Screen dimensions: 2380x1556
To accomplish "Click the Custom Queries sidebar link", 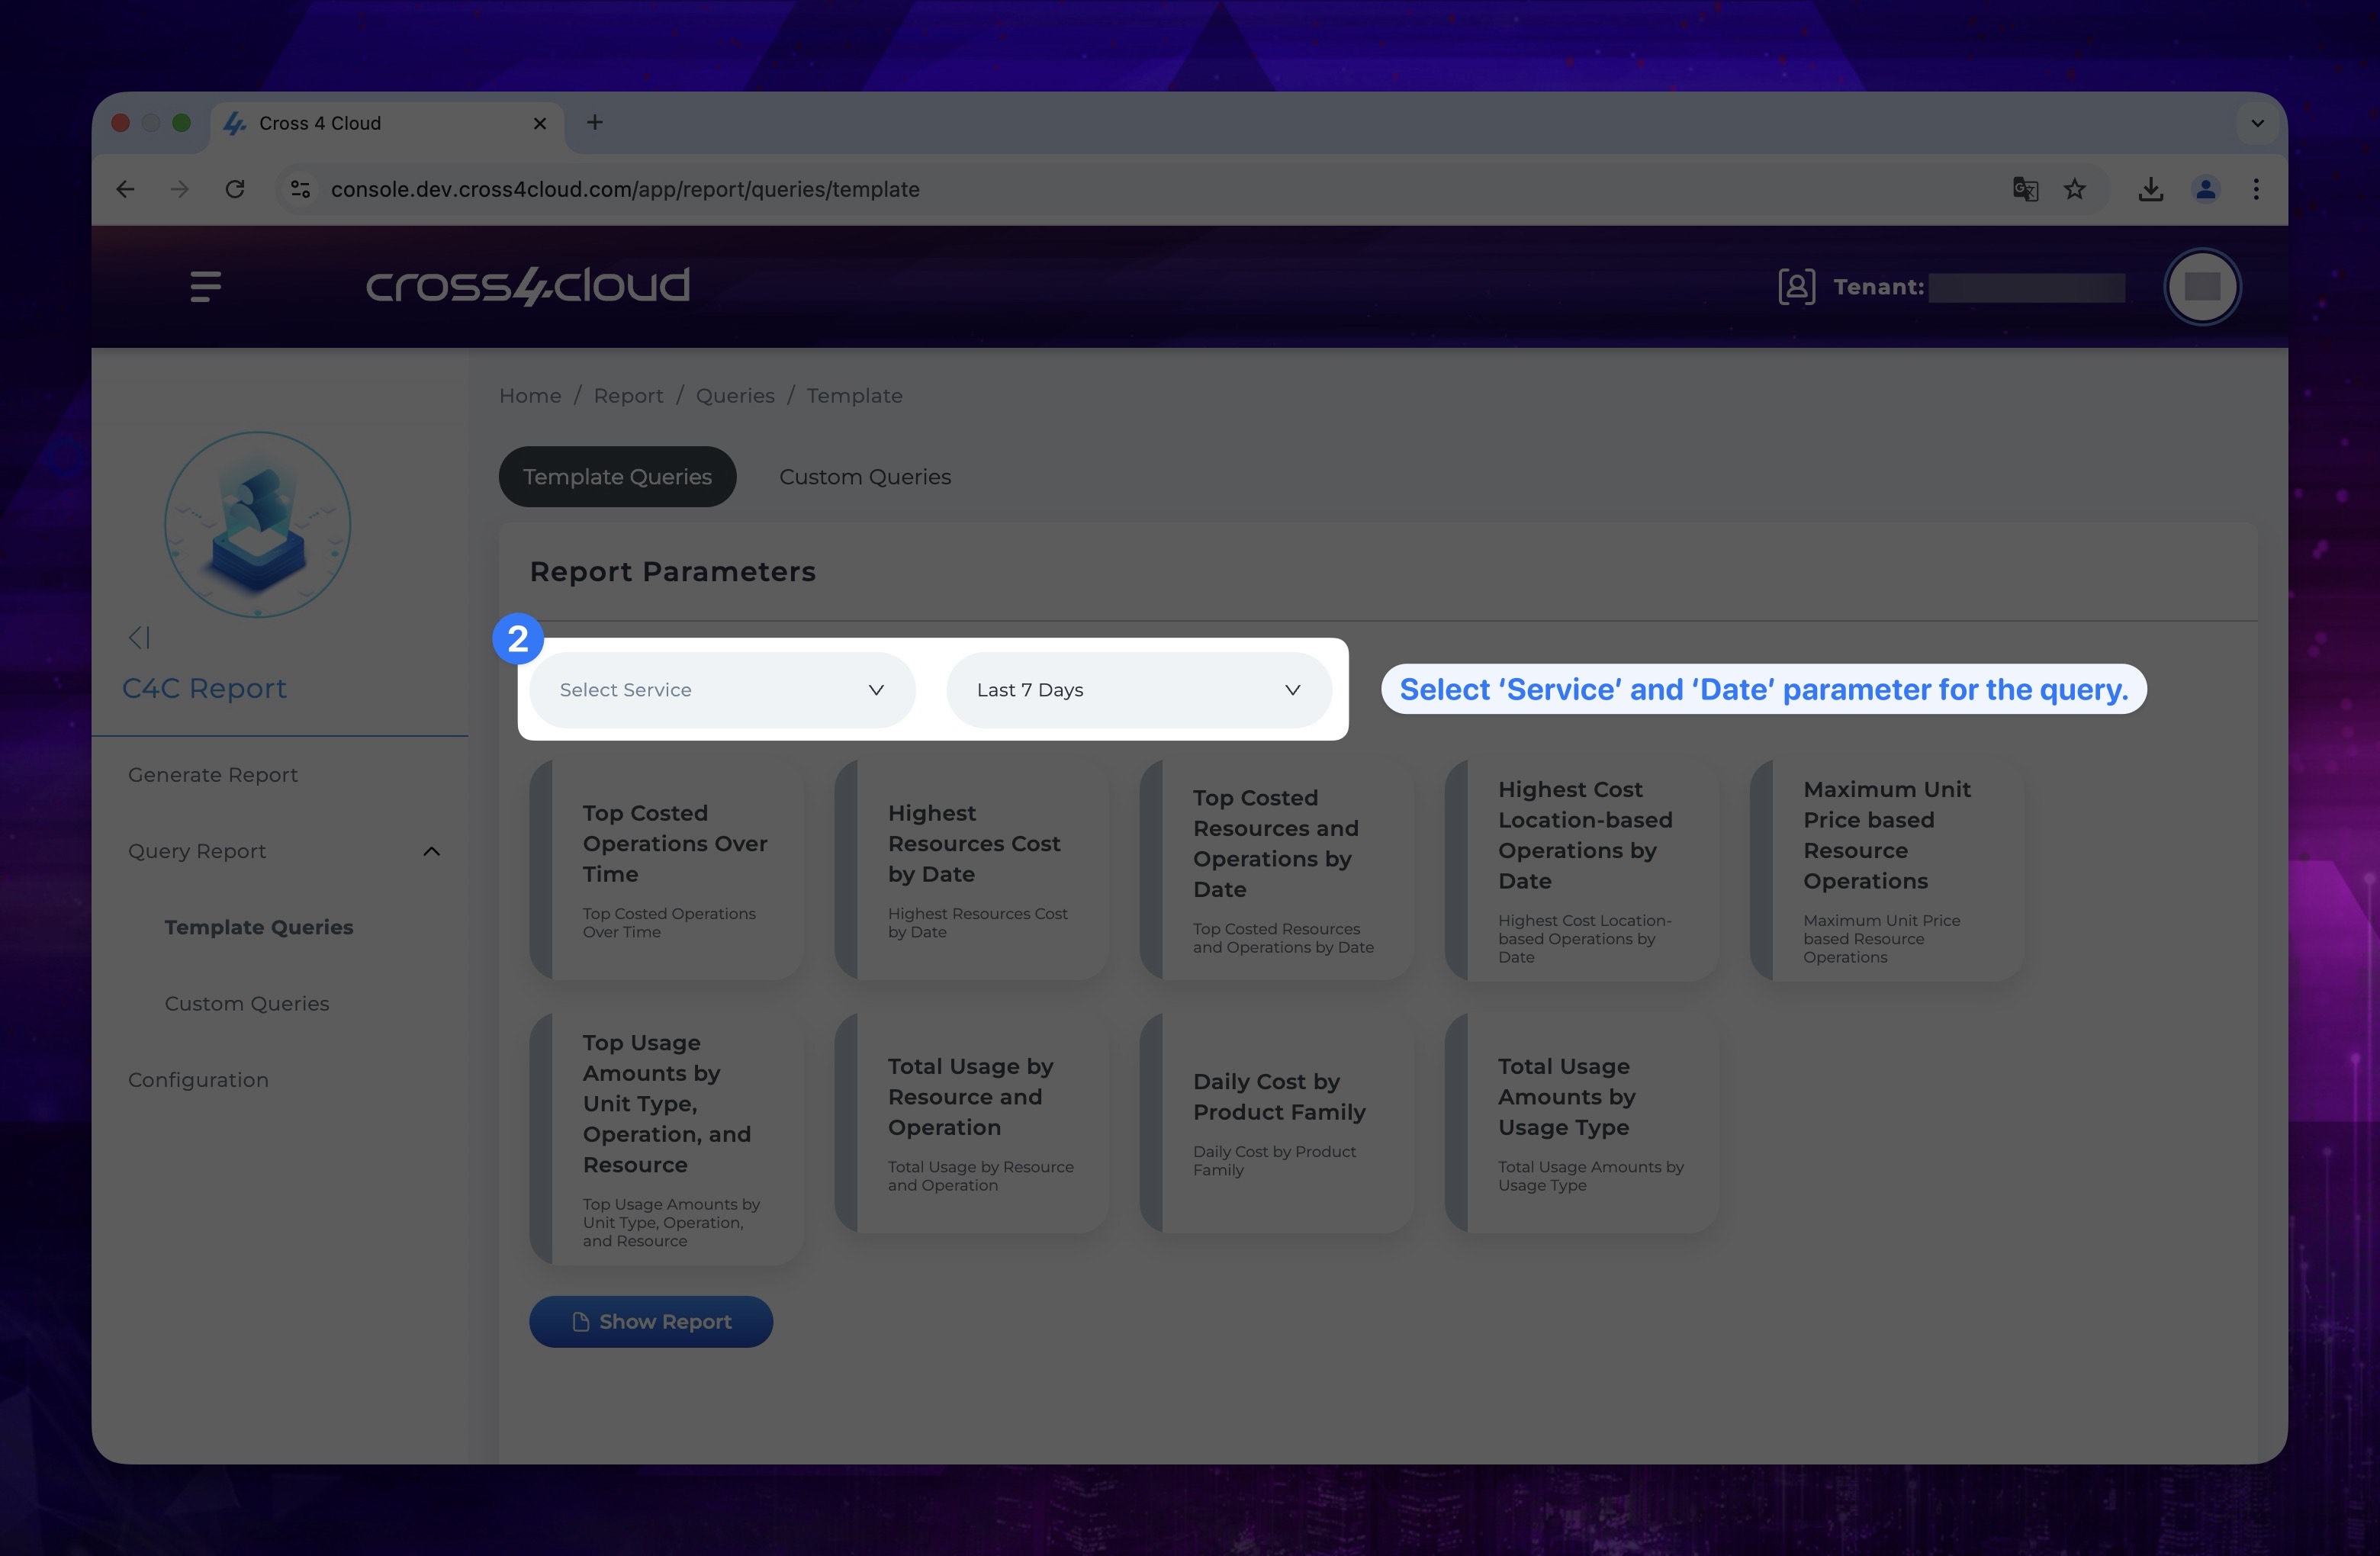I will click(x=246, y=1002).
